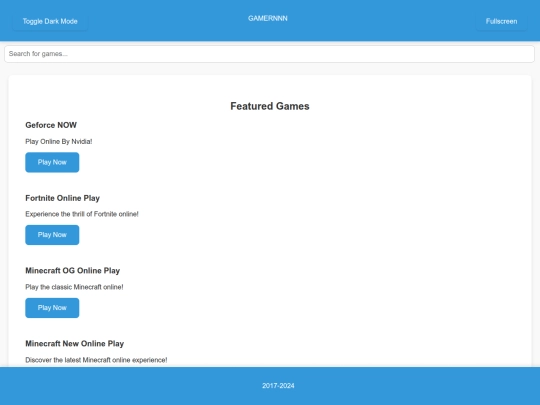
Task: Click the latest Minecraft experience description
Action: coord(96,360)
